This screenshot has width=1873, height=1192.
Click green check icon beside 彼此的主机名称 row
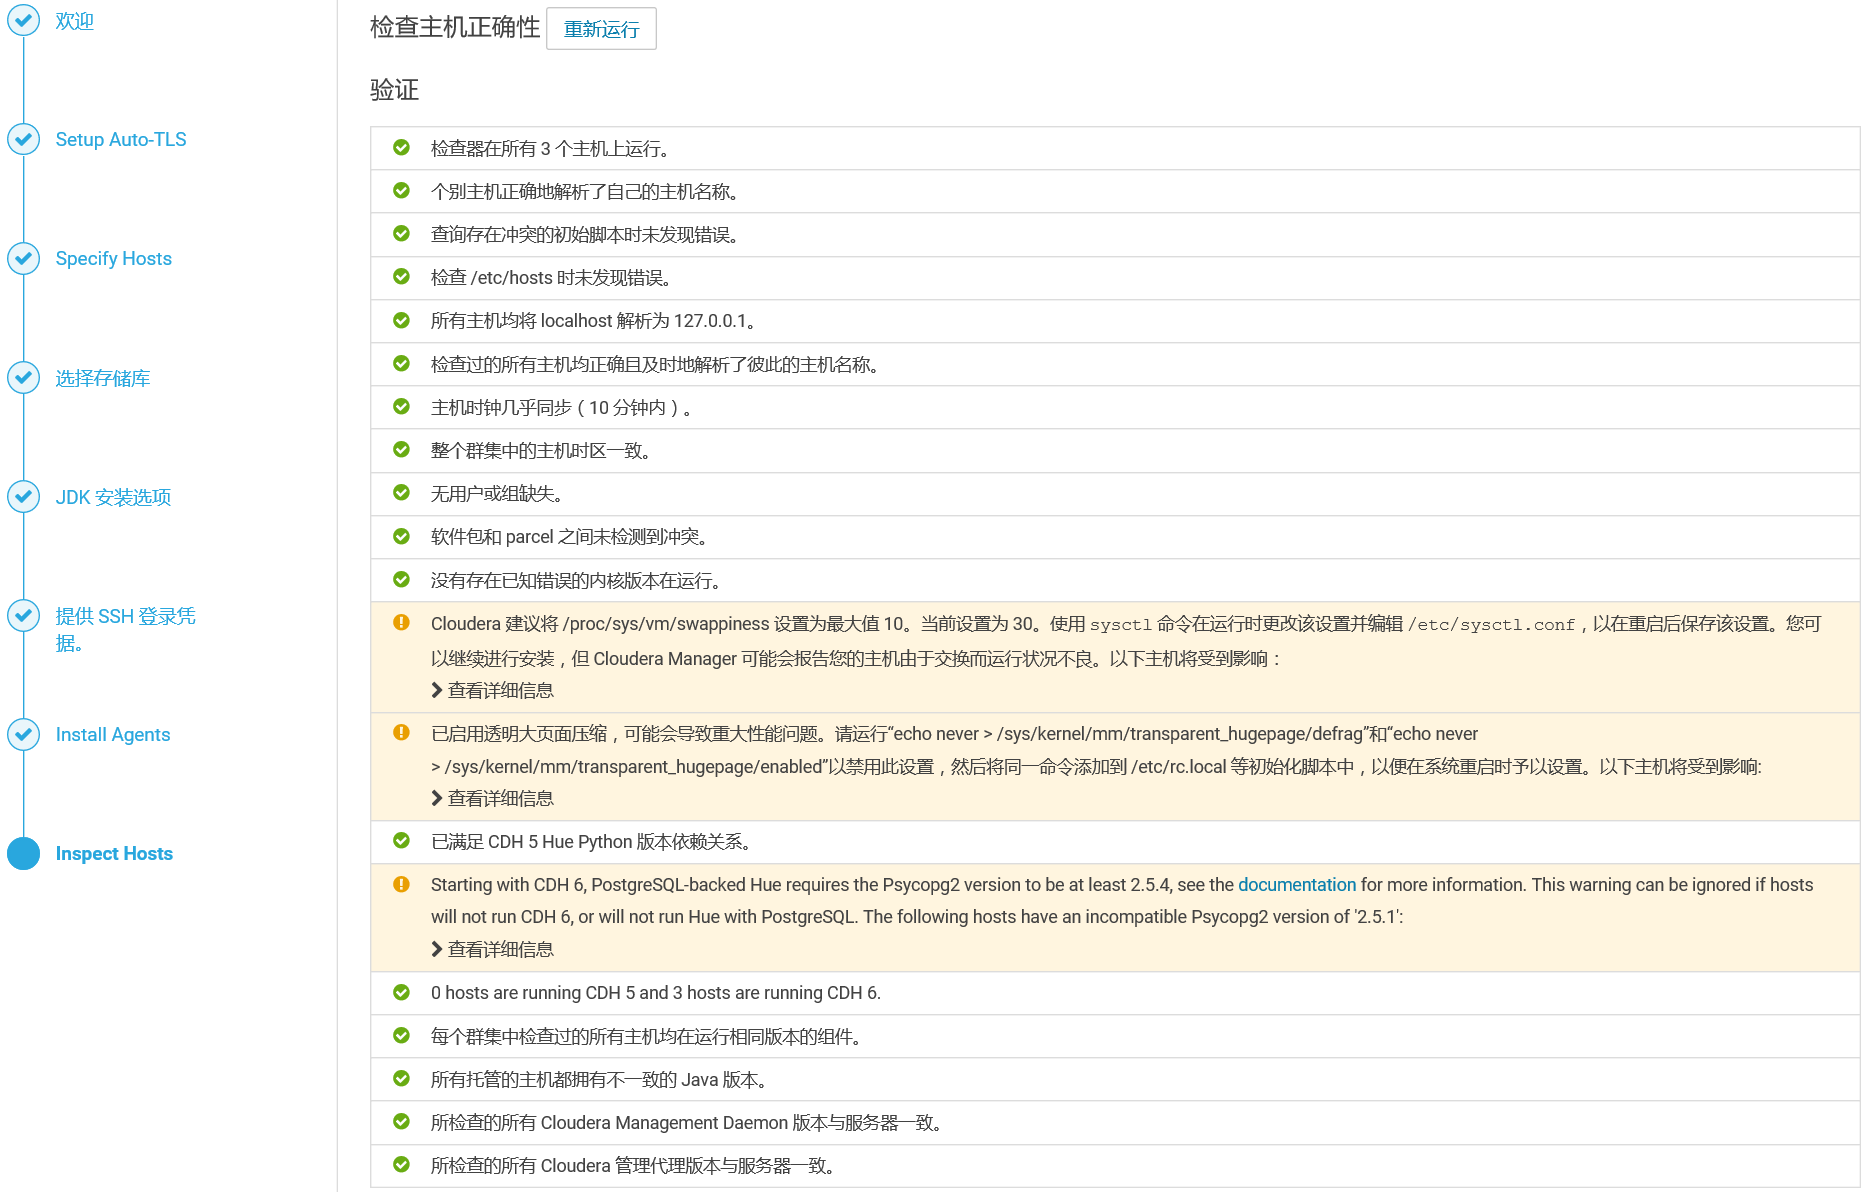[401, 364]
